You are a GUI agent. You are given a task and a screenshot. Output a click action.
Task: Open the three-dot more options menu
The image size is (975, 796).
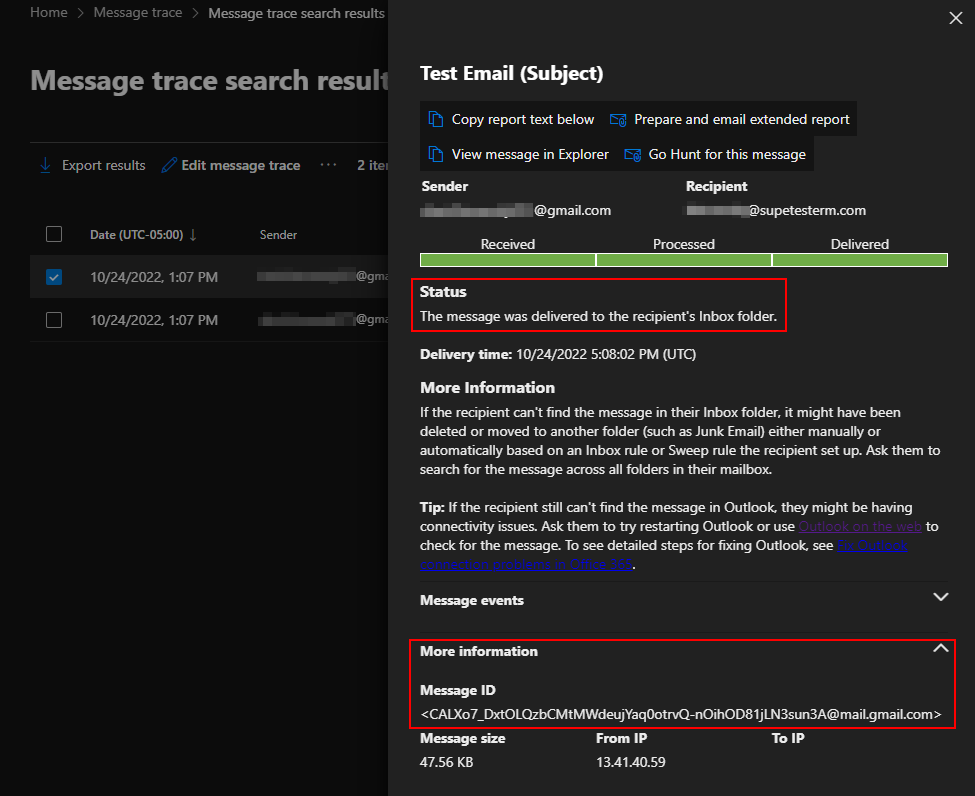coord(328,165)
